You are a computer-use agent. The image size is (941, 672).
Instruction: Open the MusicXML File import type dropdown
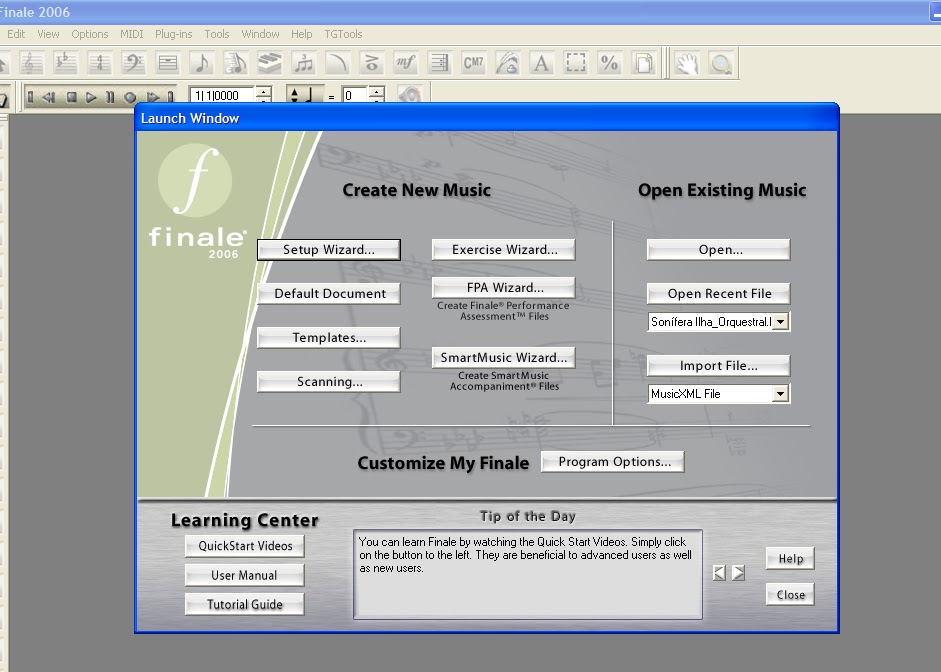(780, 394)
